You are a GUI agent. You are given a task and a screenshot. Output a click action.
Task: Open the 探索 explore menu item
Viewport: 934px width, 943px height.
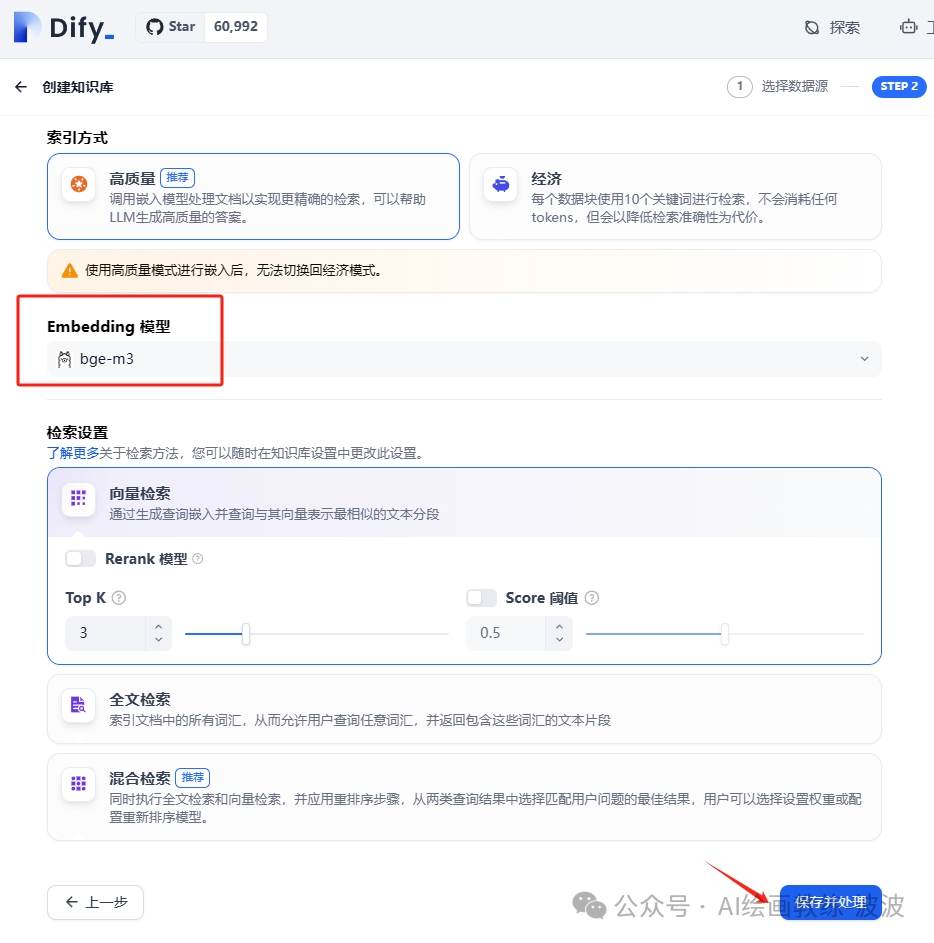[832, 28]
